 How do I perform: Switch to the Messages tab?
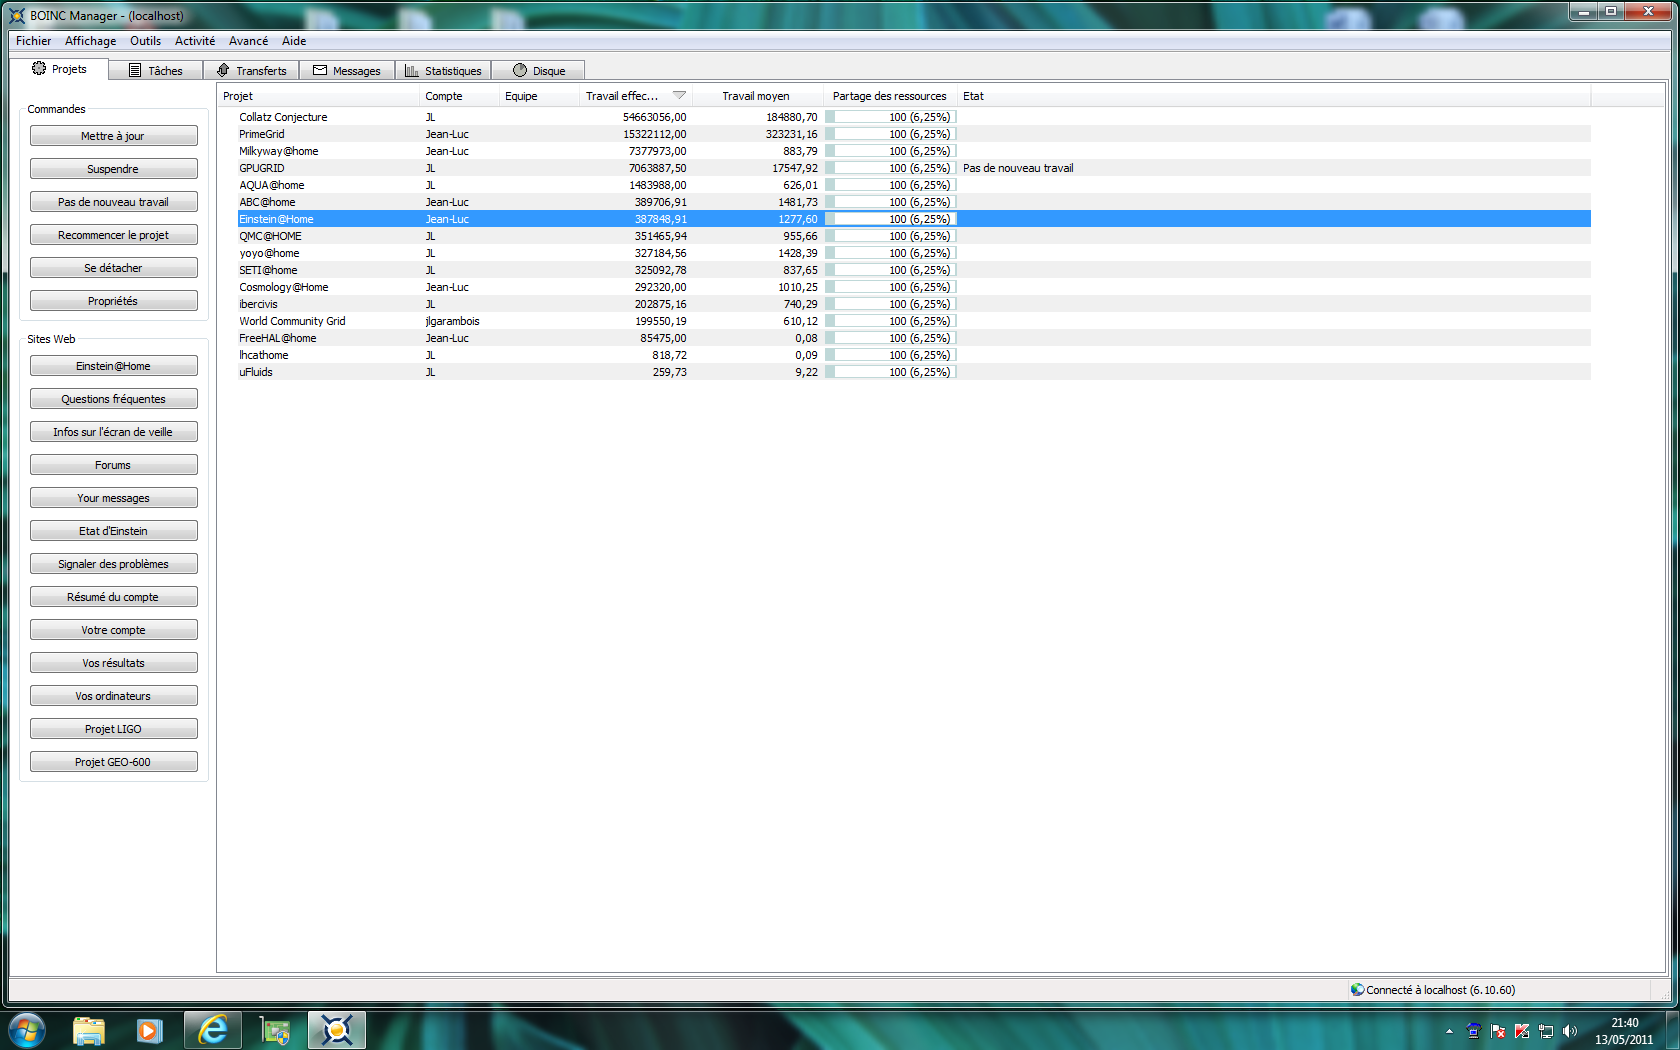click(x=347, y=71)
